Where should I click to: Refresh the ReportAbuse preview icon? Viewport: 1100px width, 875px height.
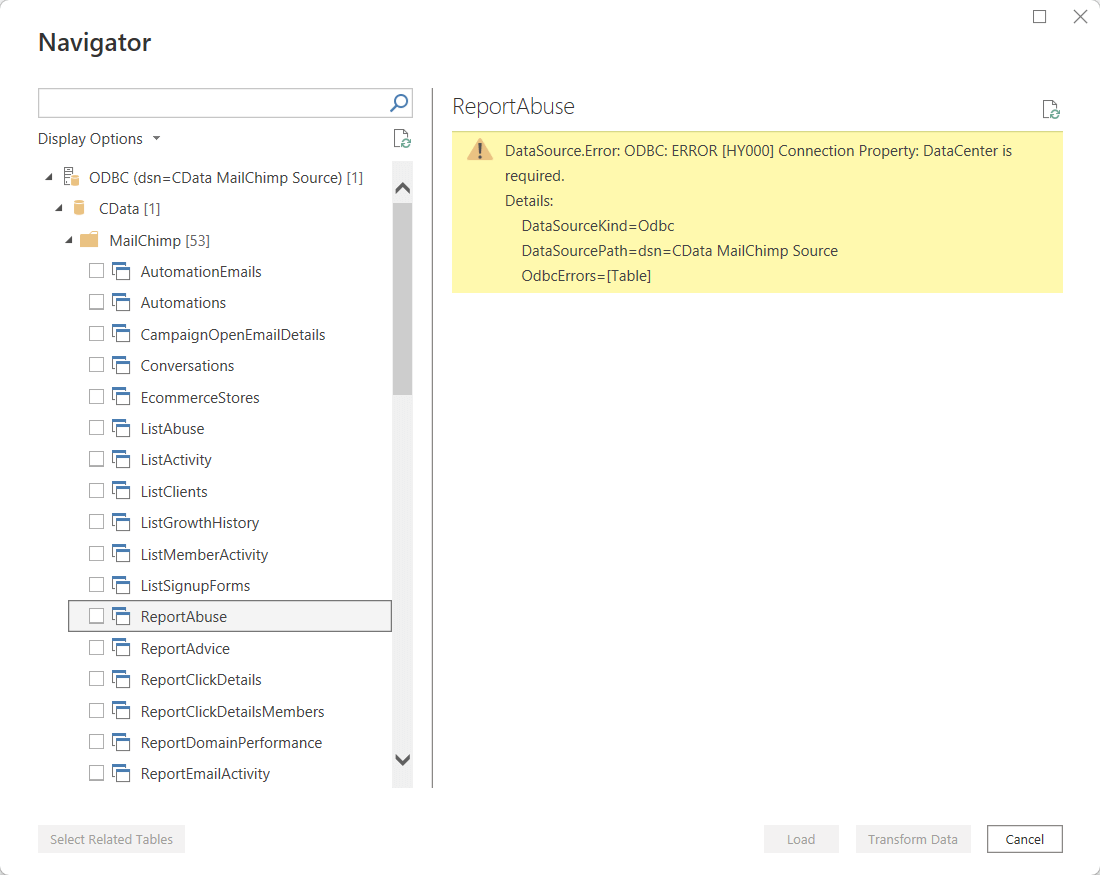coord(1050,109)
